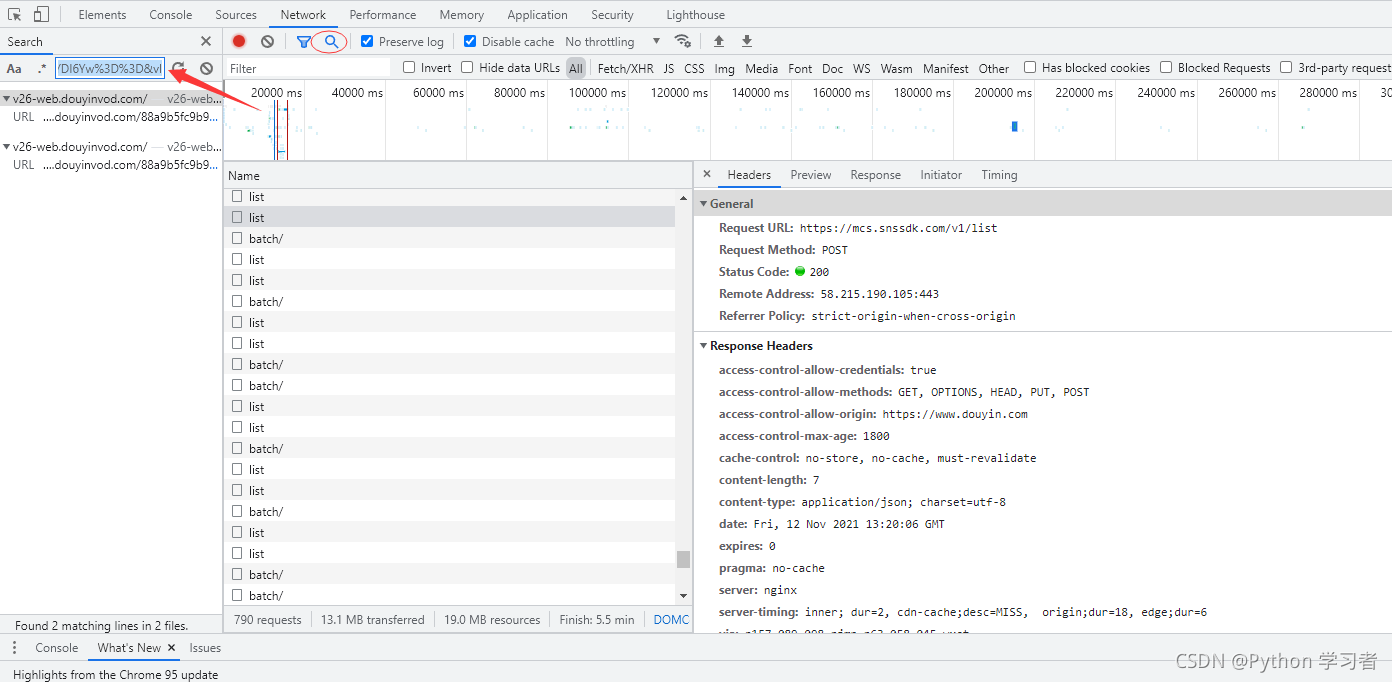Filter requests by Manifest type
Viewport: 1392px width, 682px height.
coord(945,68)
